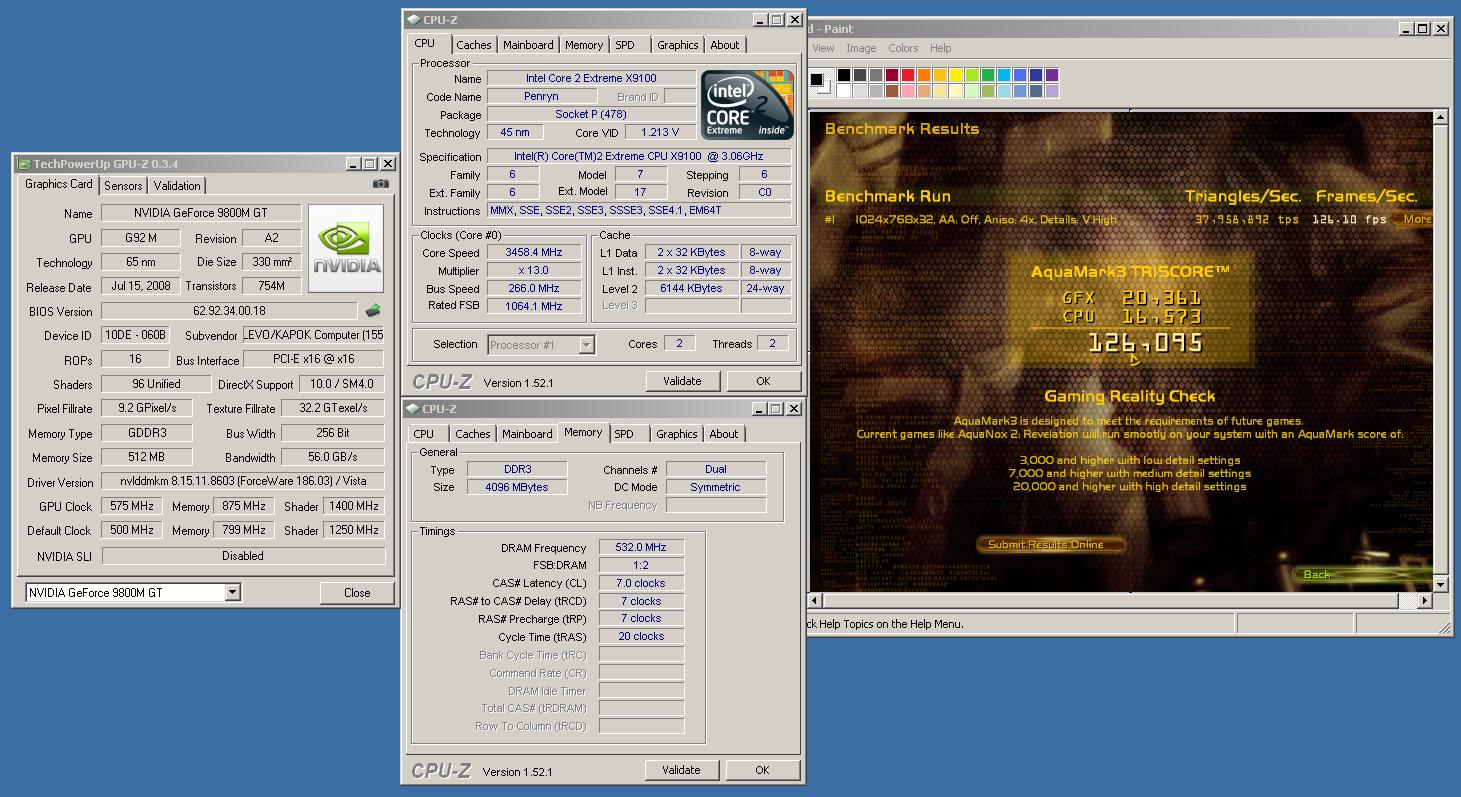Open Caches tab in bottom CPU-Z window
The image size is (1461, 797).
pos(473,434)
